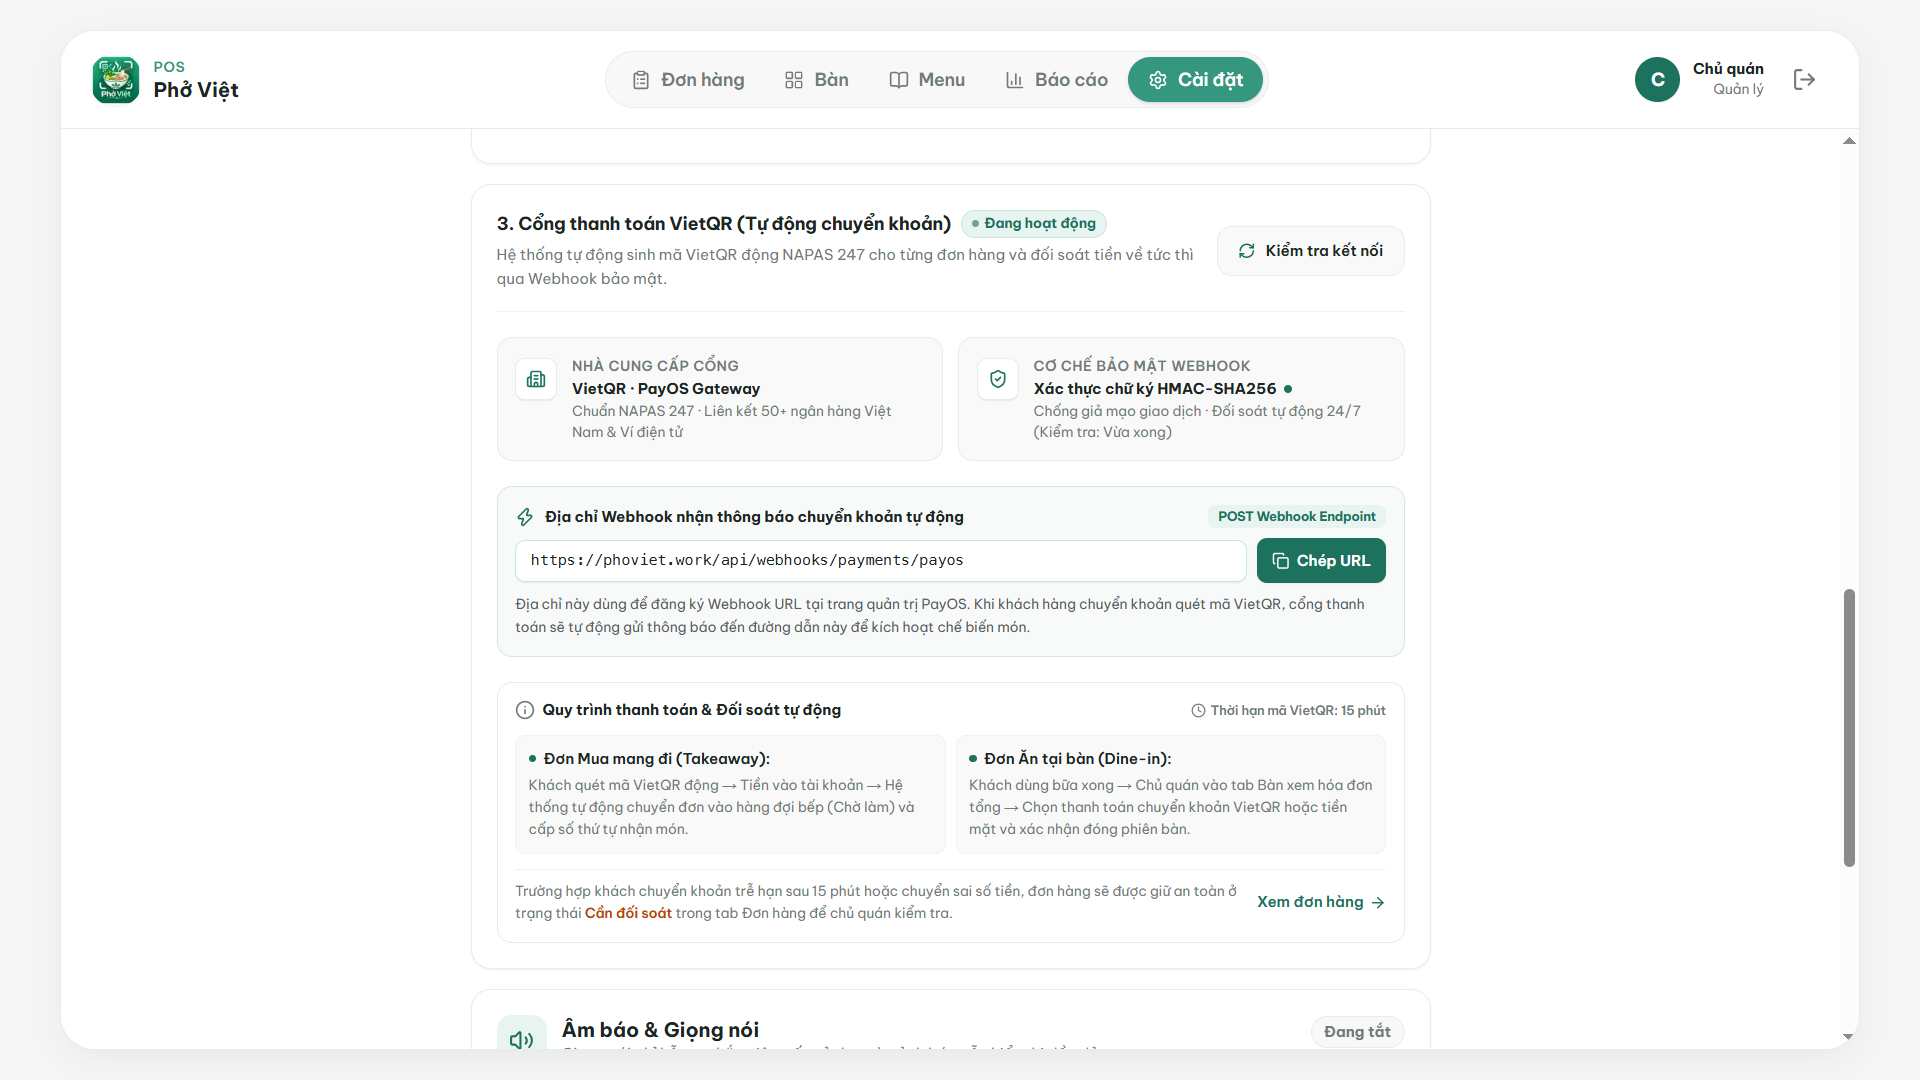Image resolution: width=1920 pixels, height=1080 pixels.
Task: Click Kiểm tra kết nối button
Action: (1310, 251)
